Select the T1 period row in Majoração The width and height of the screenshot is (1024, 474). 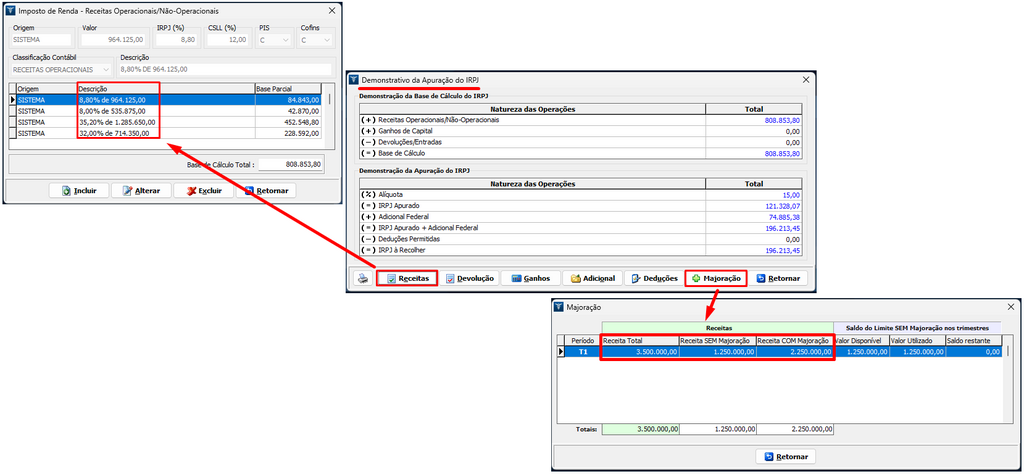(582, 352)
